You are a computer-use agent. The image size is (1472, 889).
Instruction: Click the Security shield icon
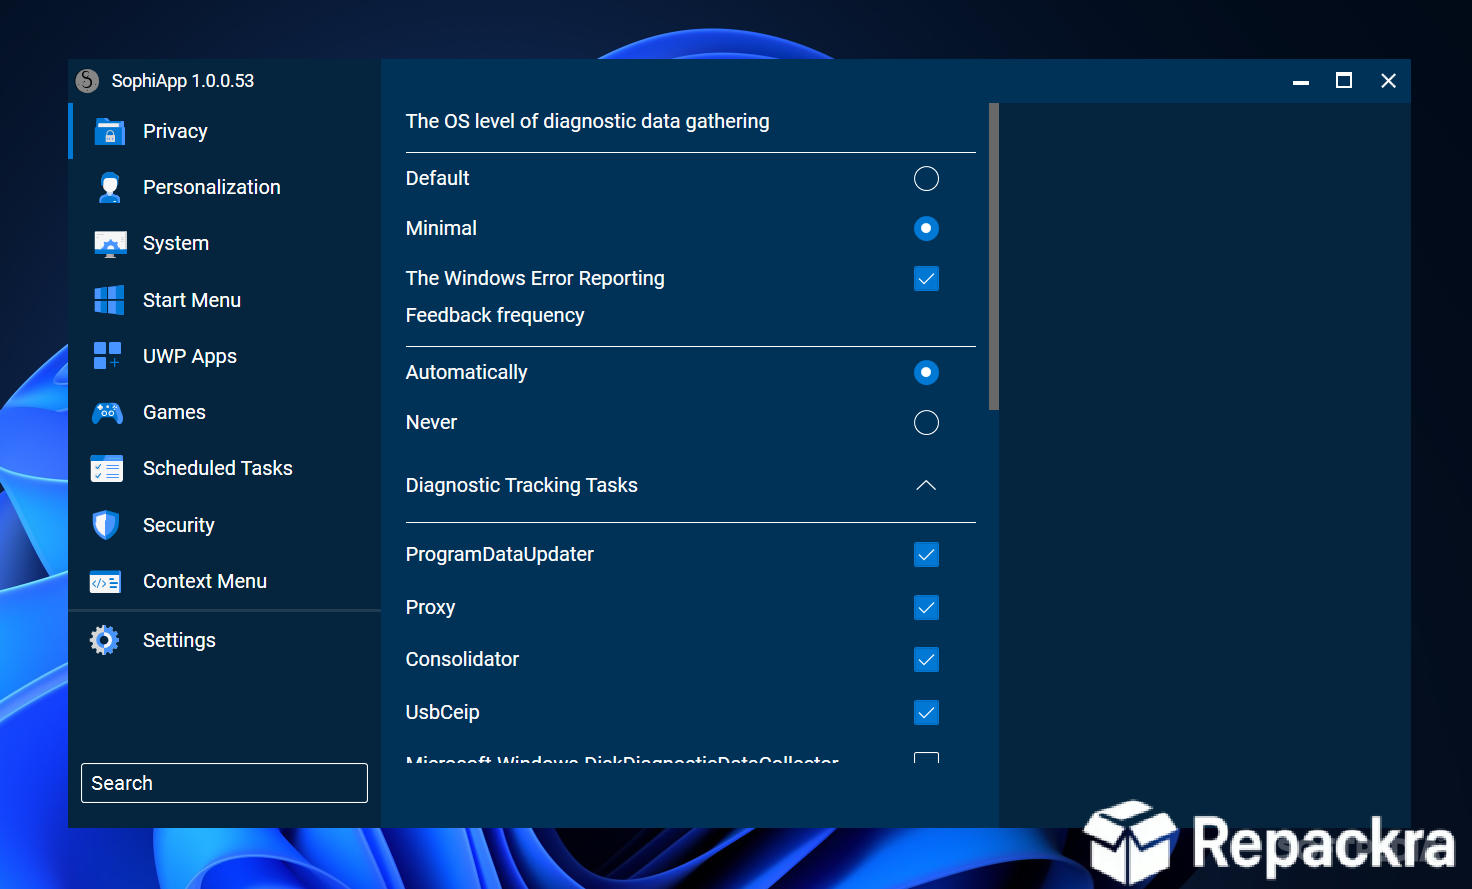click(x=106, y=525)
